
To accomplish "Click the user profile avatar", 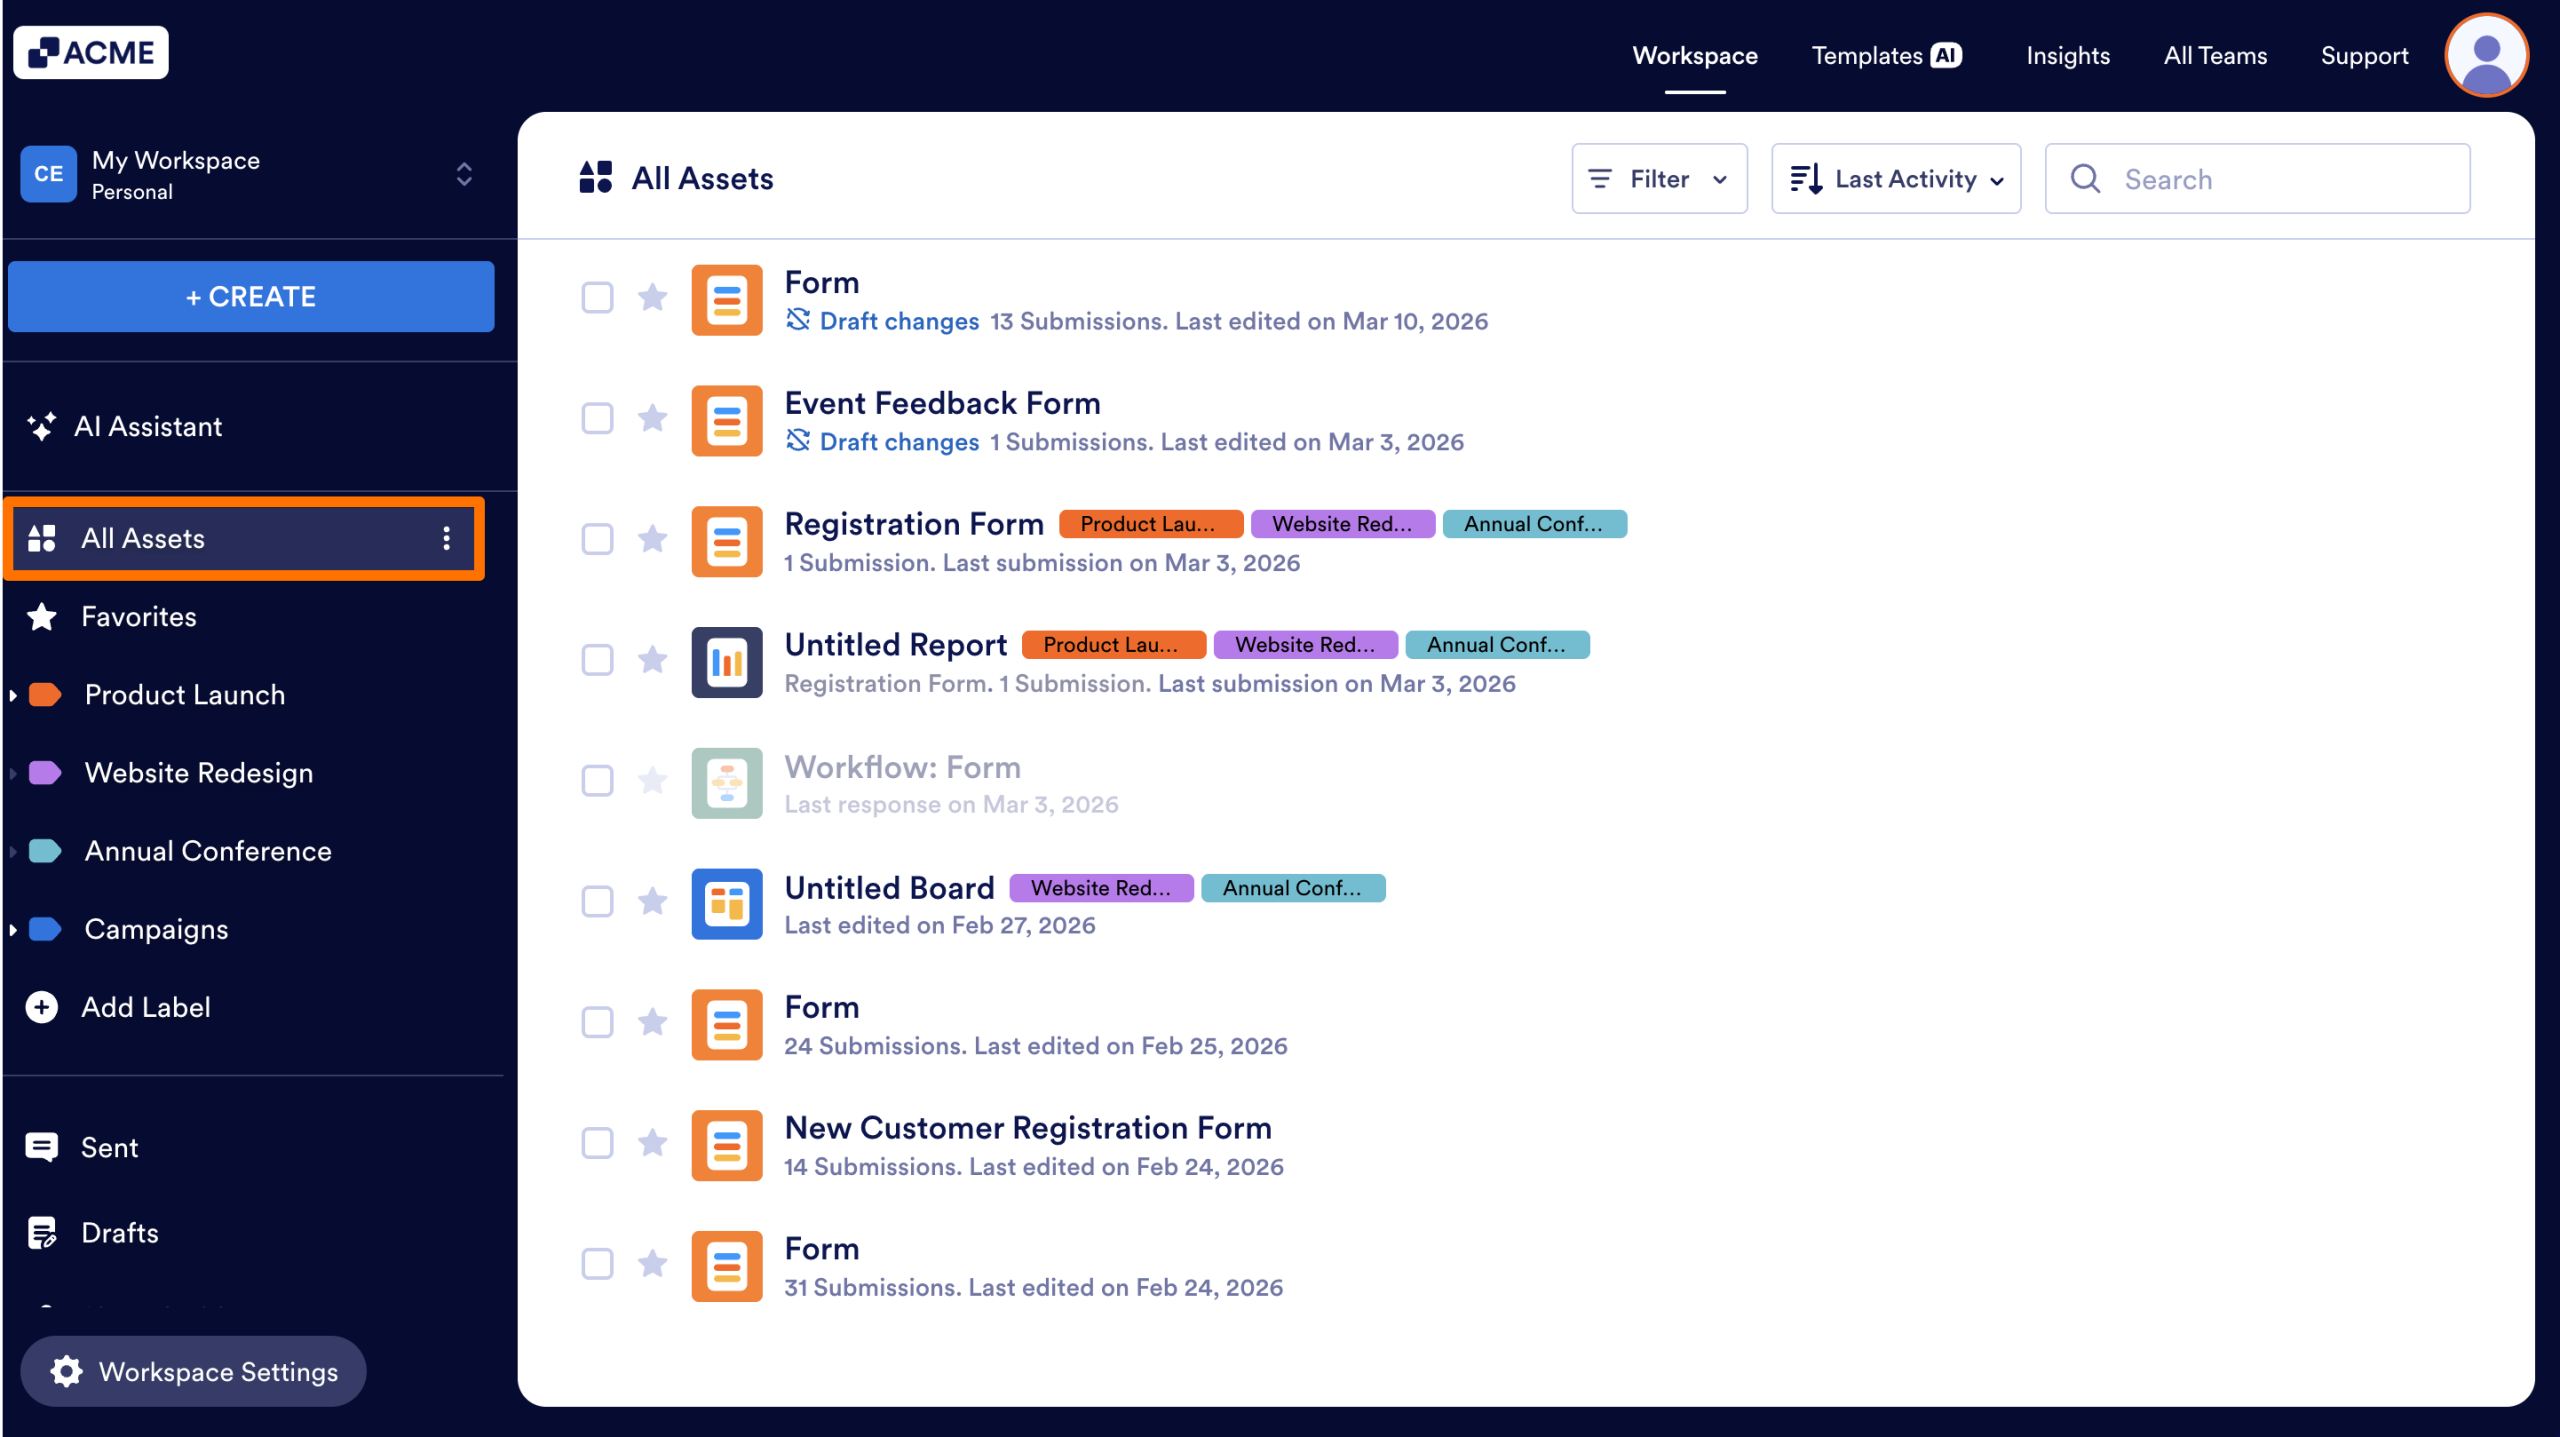I will (x=2486, y=55).
